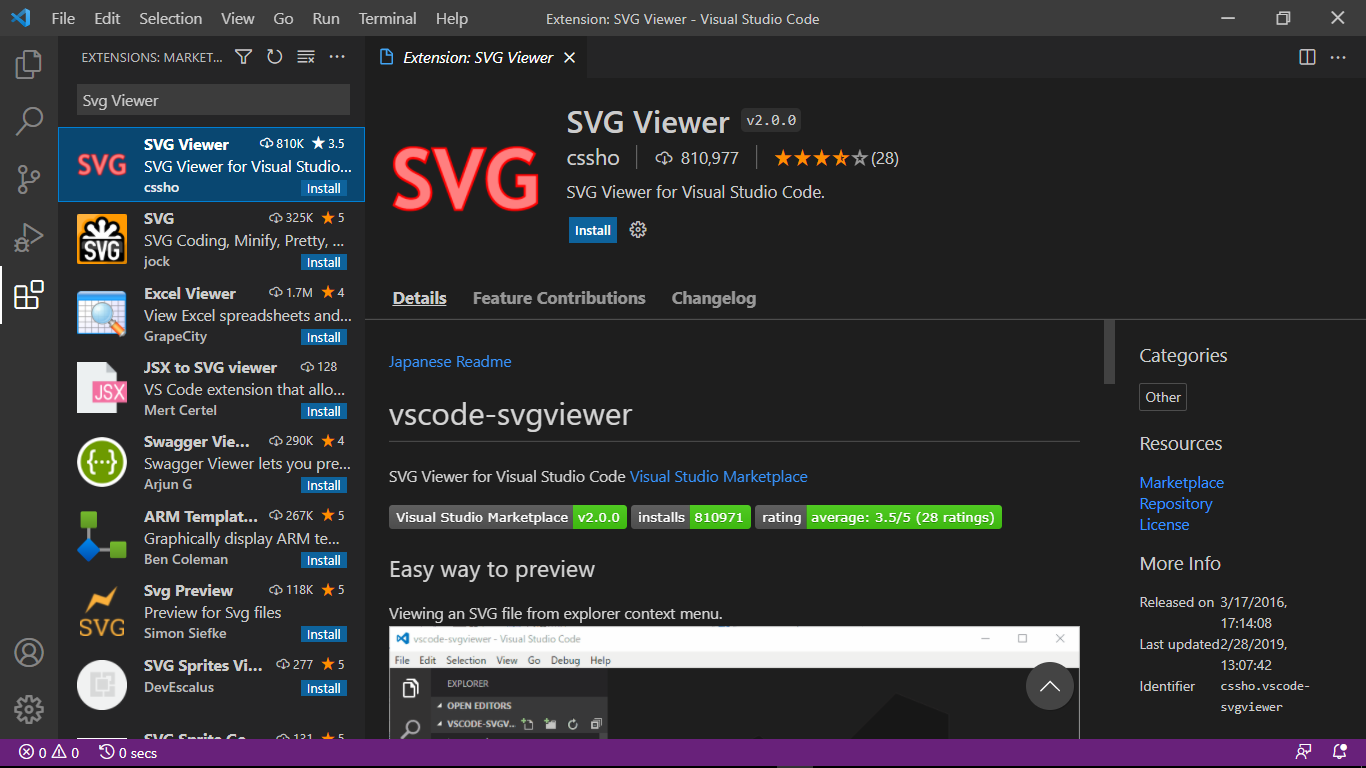Open the Terminal menu
The height and width of the screenshot is (768, 1366).
point(388,18)
